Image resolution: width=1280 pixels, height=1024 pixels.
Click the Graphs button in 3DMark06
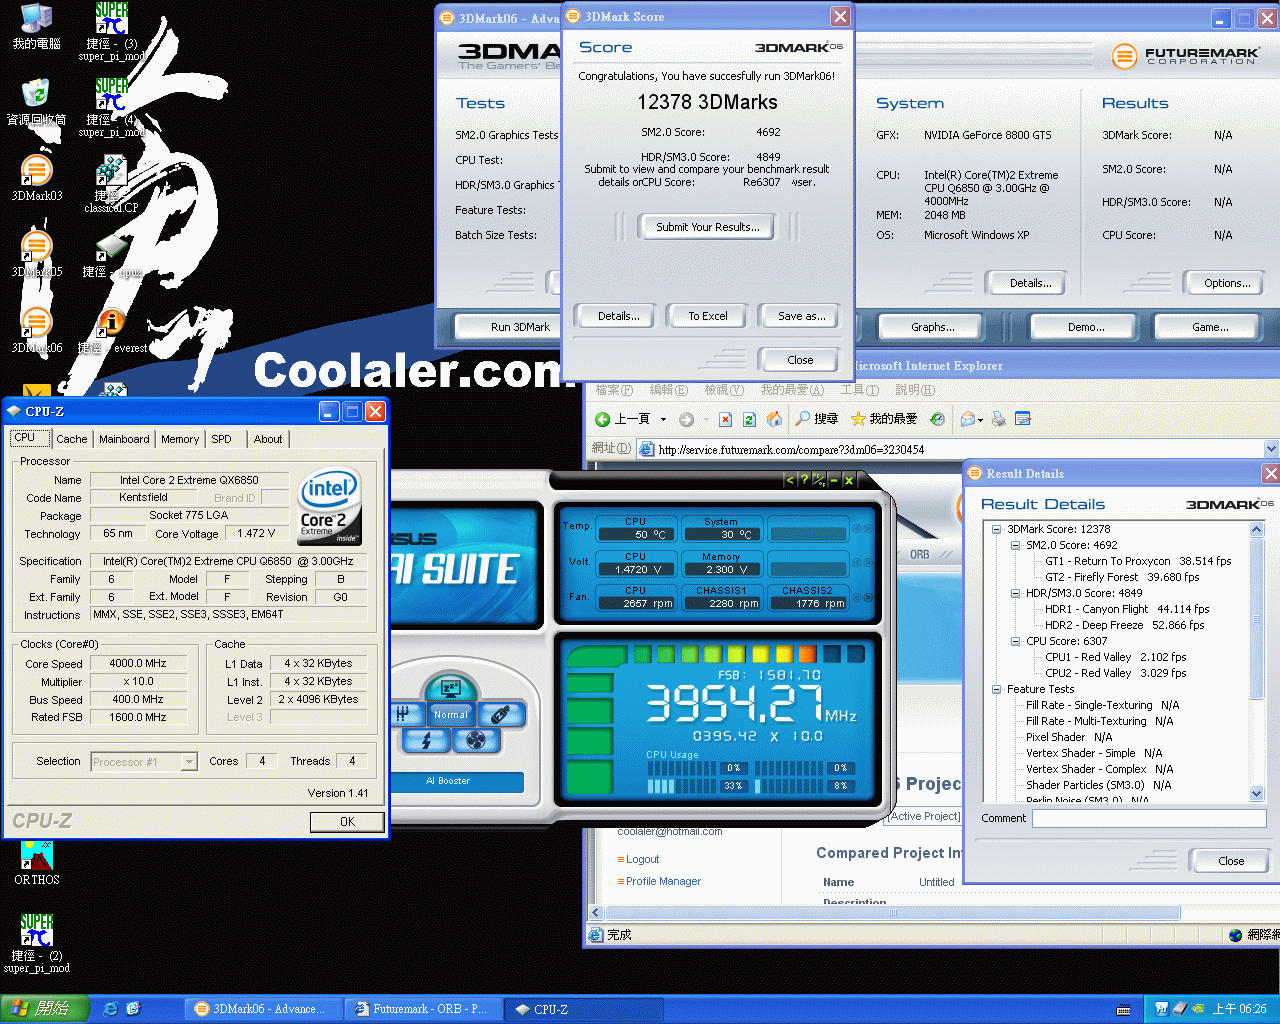[x=932, y=327]
